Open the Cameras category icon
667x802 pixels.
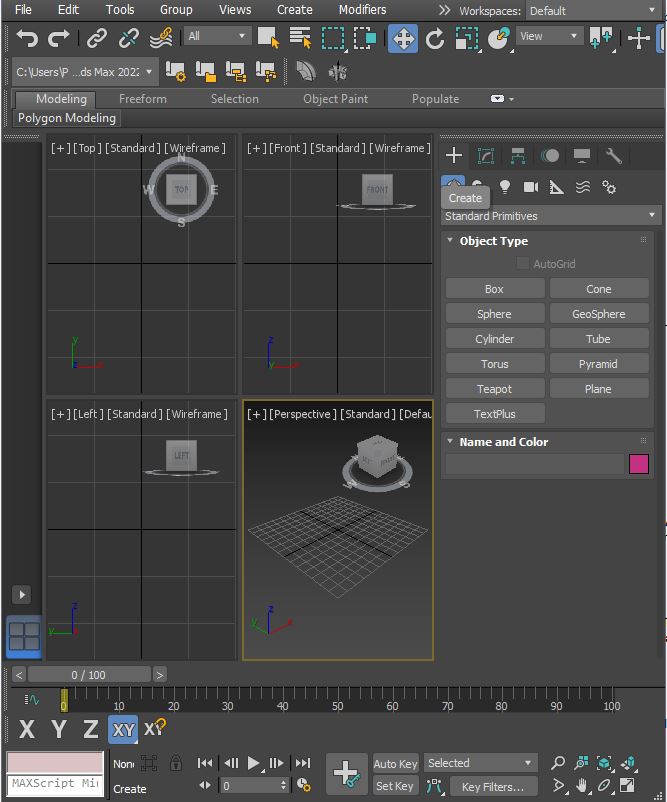click(x=530, y=187)
